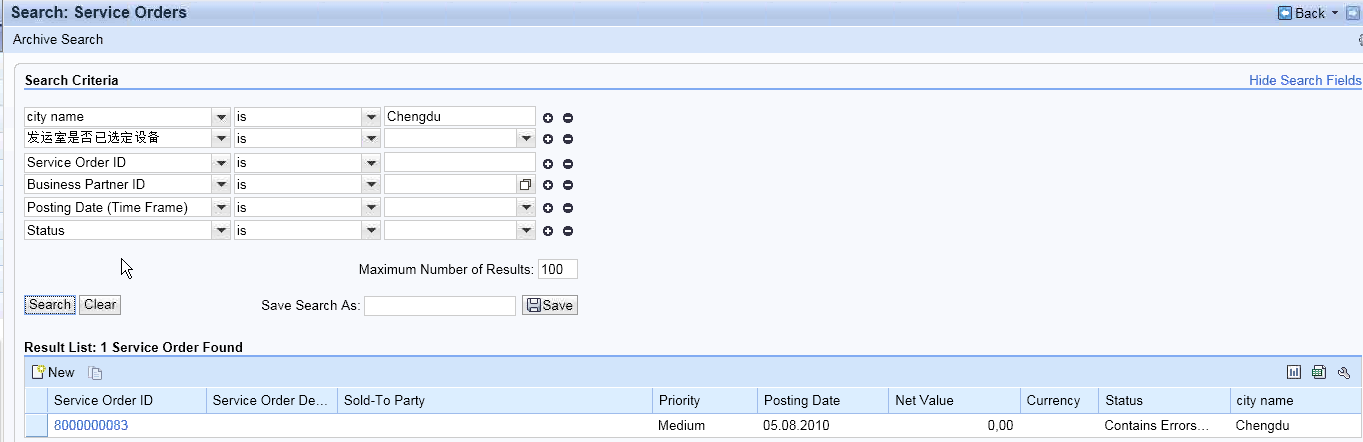
Task: Save the search with Save button
Action: 550,306
